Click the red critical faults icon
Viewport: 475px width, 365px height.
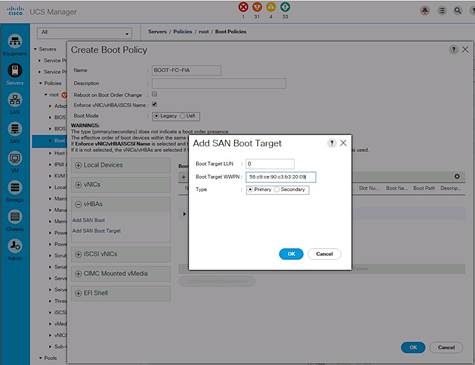pyautogui.click(x=243, y=7)
